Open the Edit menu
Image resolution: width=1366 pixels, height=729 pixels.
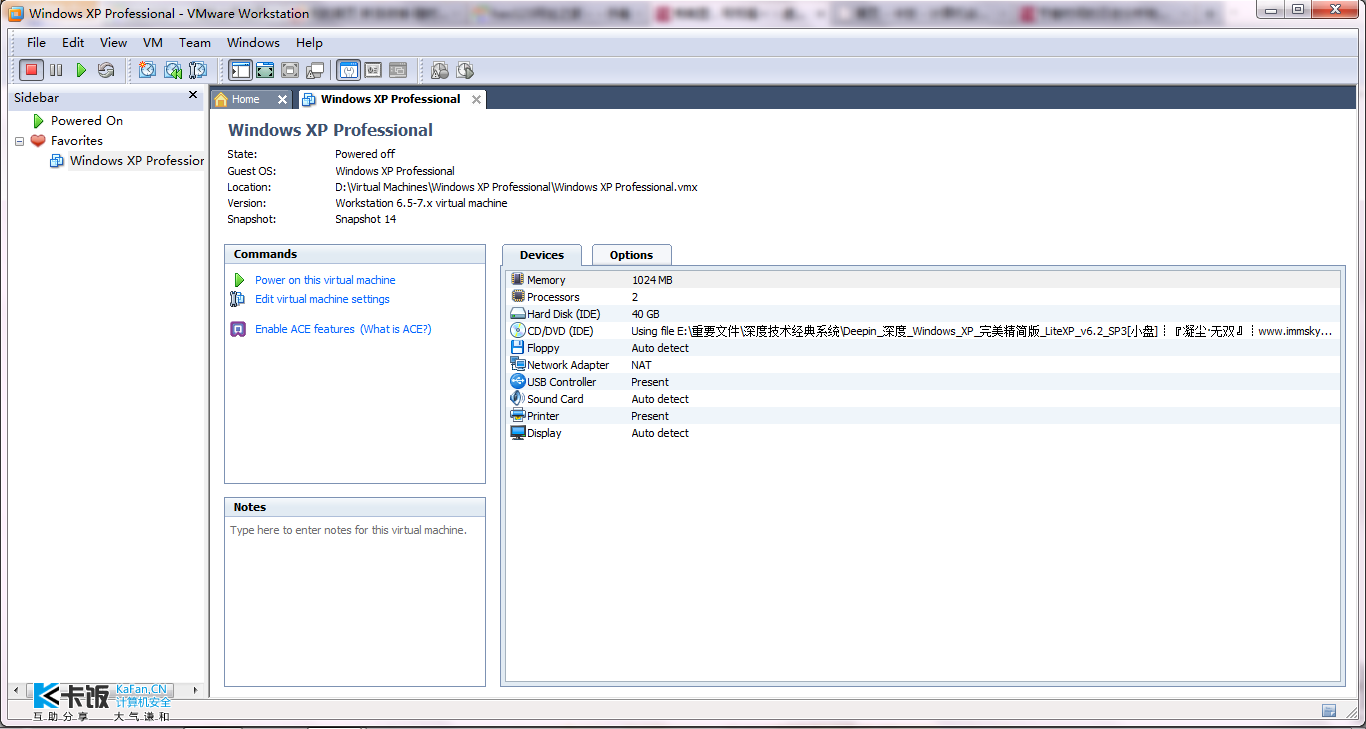pos(73,42)
